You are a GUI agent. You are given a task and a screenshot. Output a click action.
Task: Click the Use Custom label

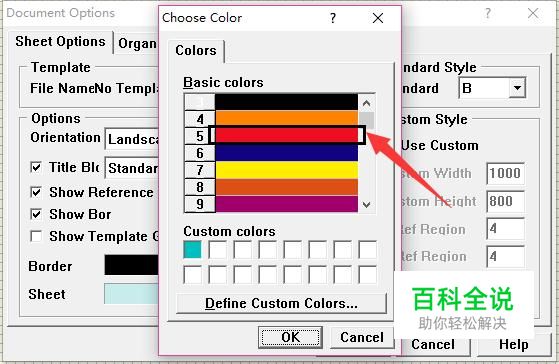click(440, 145)
